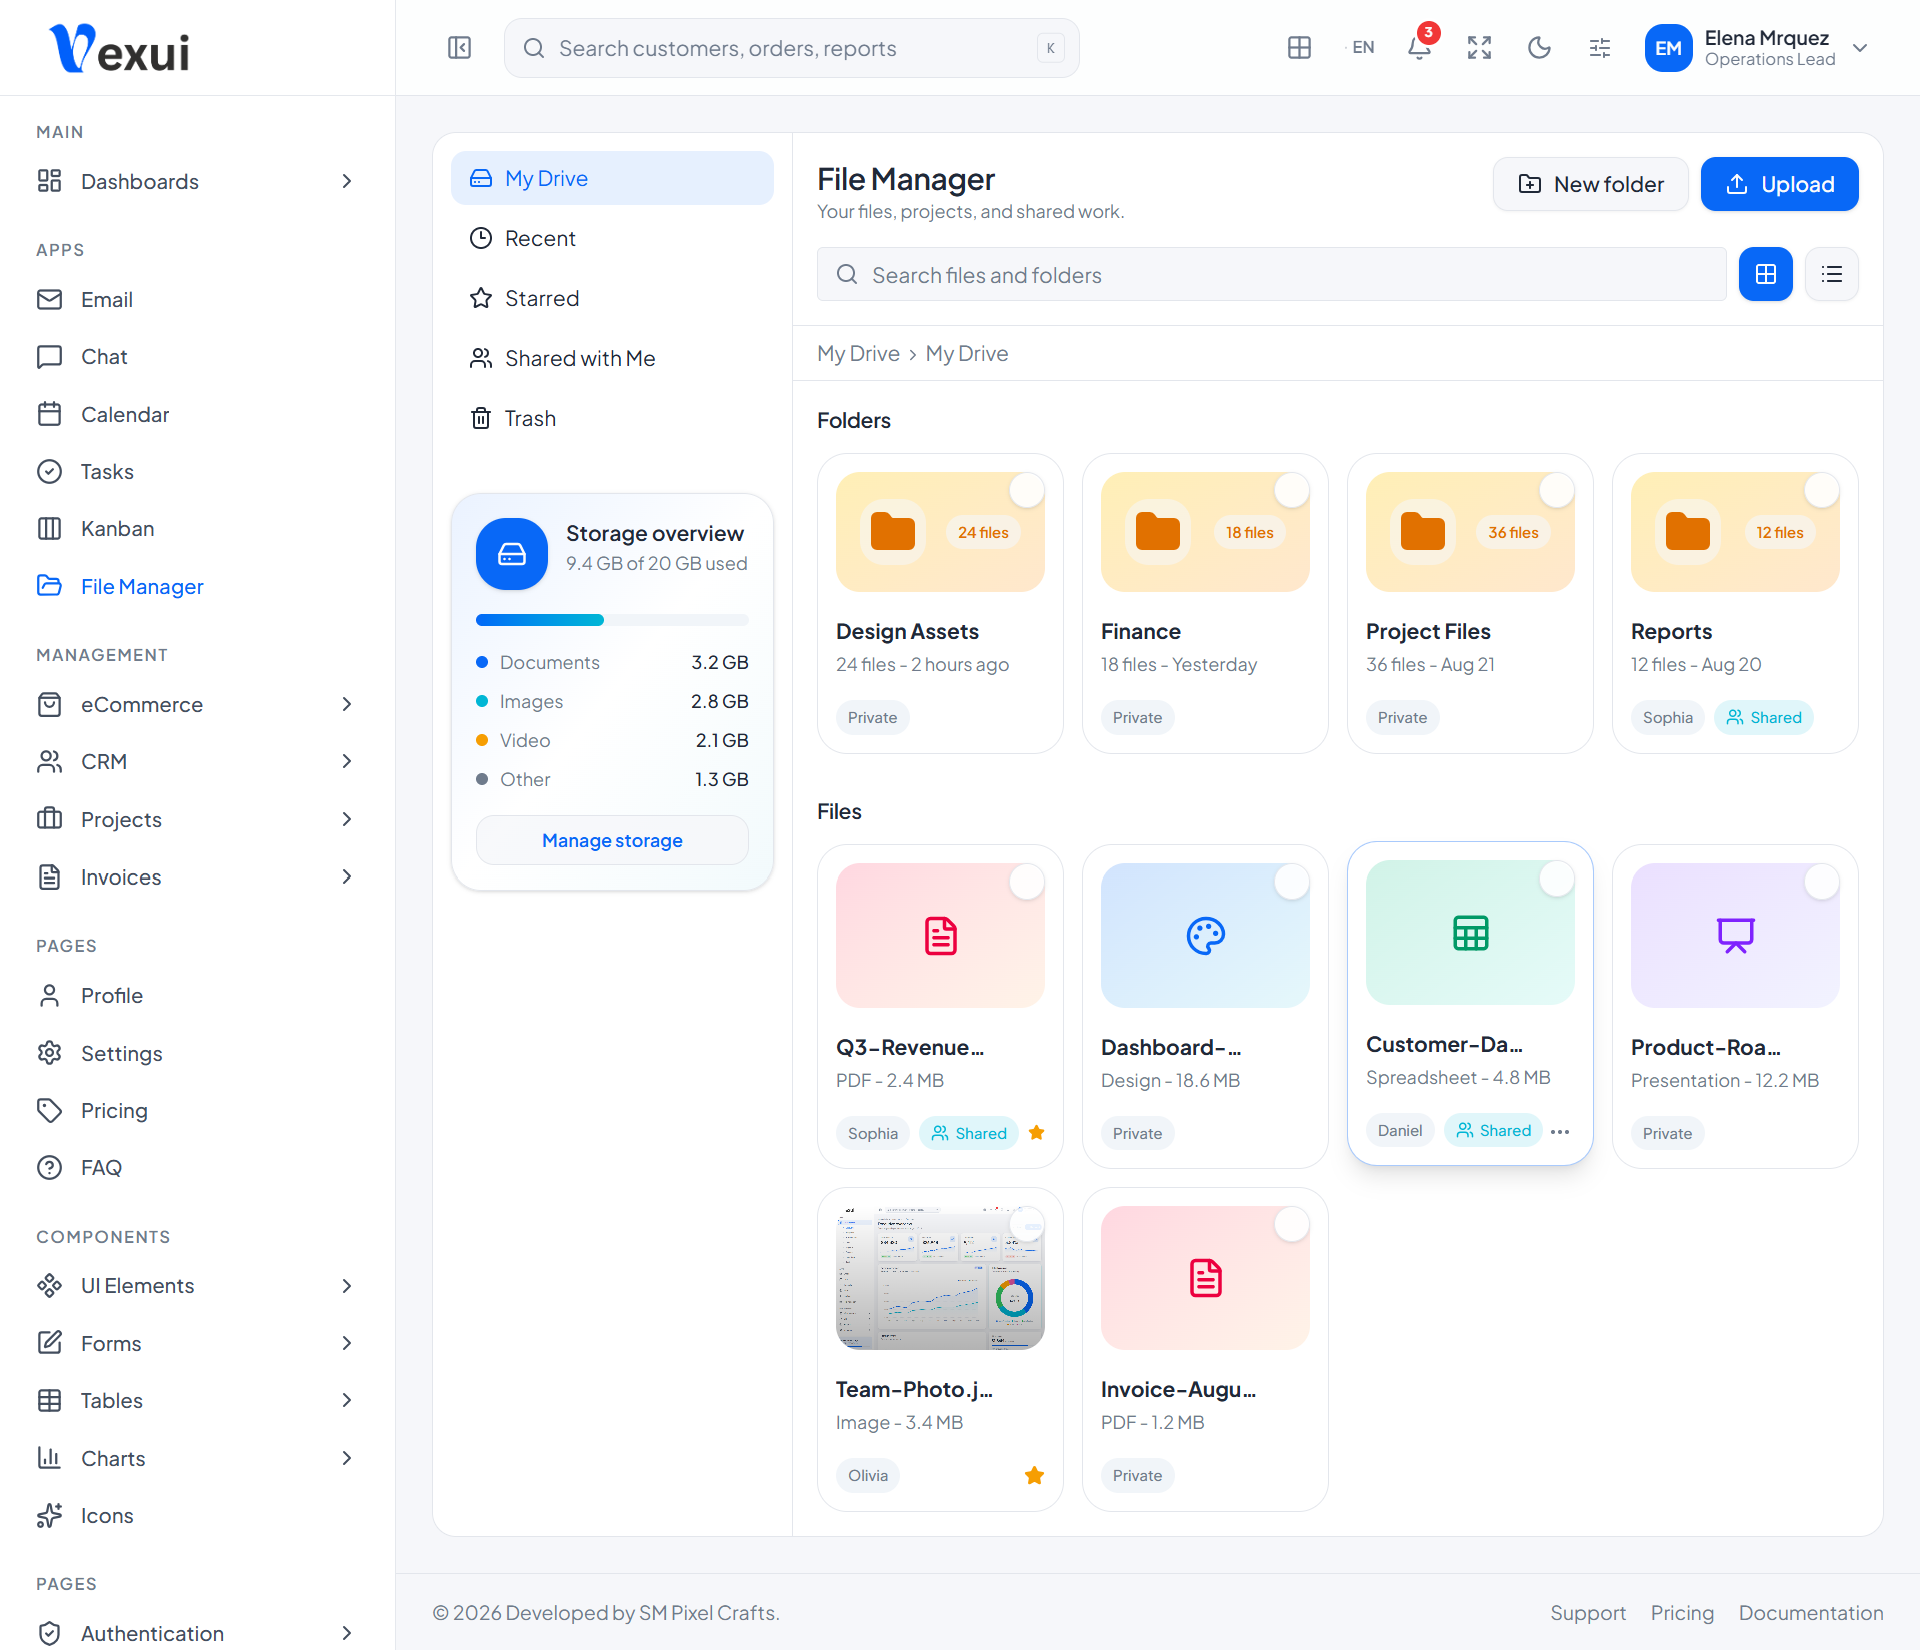The width and height of the screenshot is (1920, 1650).
Task: Collapse the sidebar with the panel icon
Action: 459,48
